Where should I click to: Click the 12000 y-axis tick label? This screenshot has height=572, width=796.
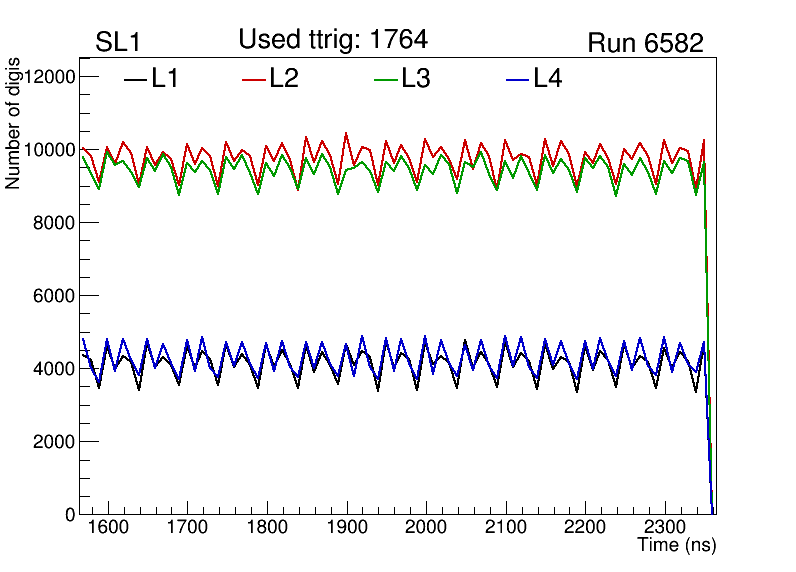[x=49, y=77]
